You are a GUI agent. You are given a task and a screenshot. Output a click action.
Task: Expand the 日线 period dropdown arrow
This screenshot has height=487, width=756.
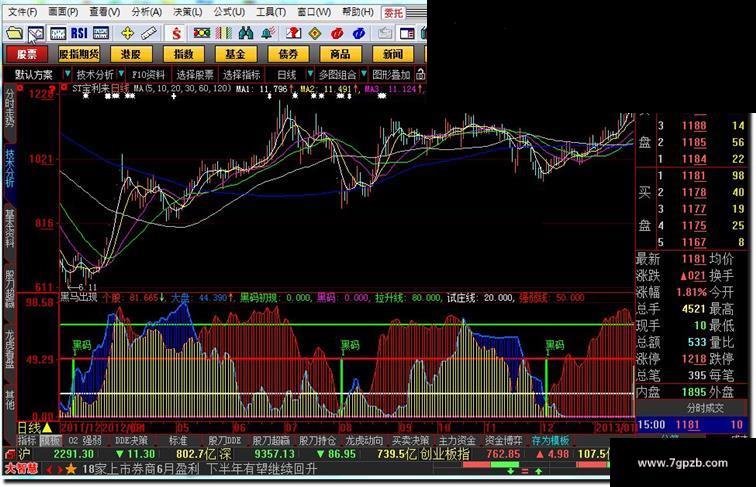[310, 74]
